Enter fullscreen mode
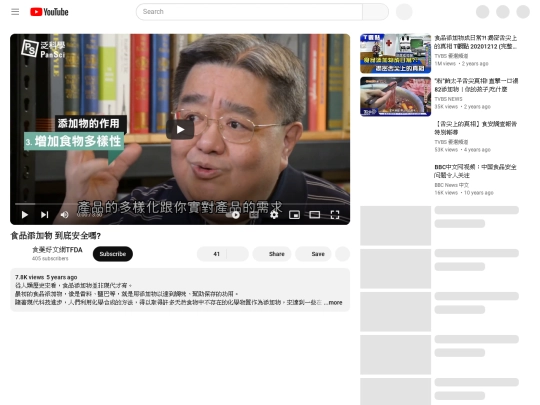540x405 pixels. (x=335, y=215)
